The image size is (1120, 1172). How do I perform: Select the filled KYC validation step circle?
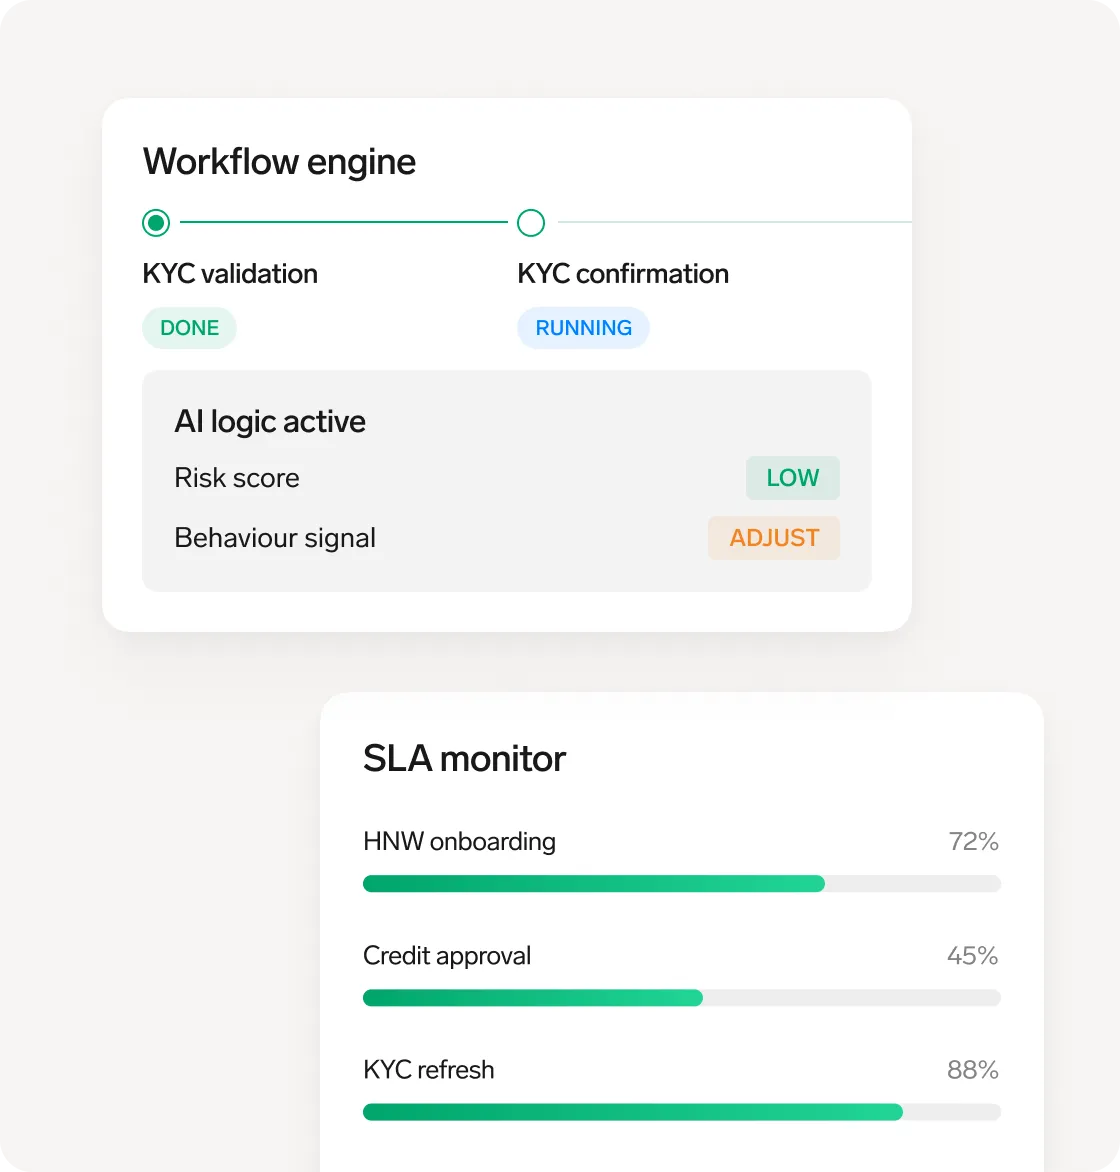pyautogui.click(x=156, y=223)
